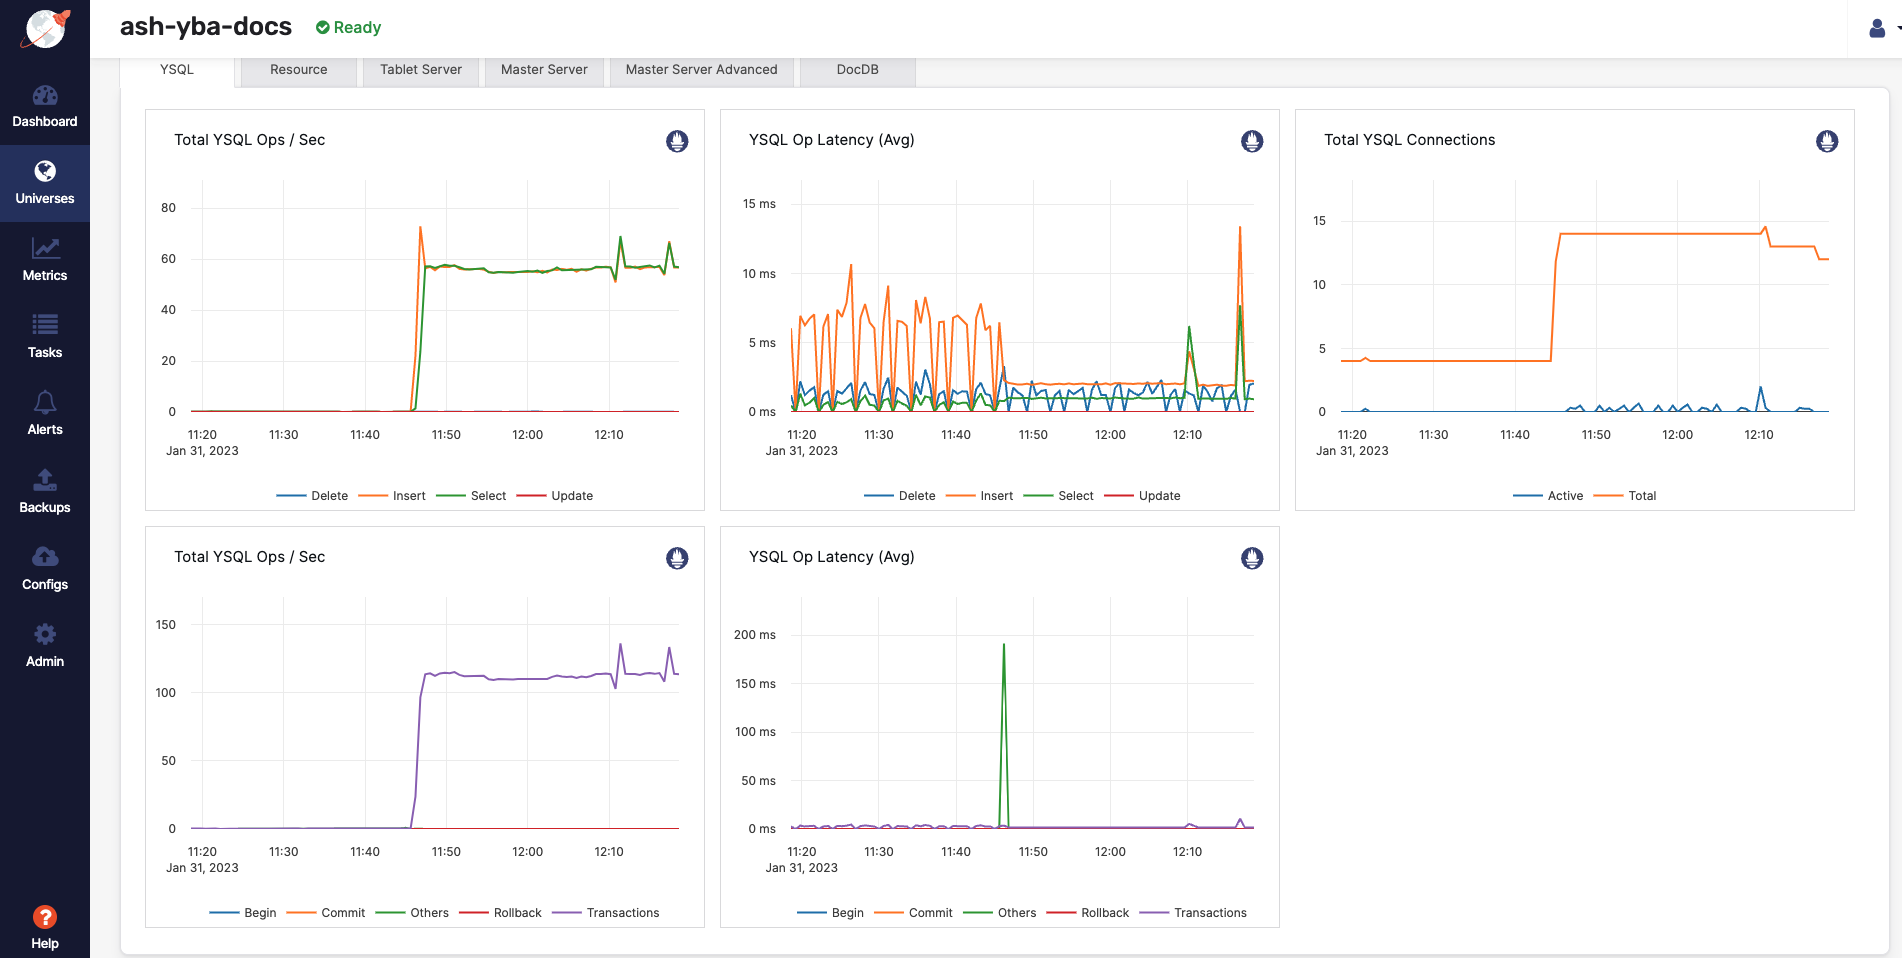Image resolution: width=1902 pixels, height=958 pixels.
Task: Select Universes in the sidebar
Action: click(x=45, y=183)
